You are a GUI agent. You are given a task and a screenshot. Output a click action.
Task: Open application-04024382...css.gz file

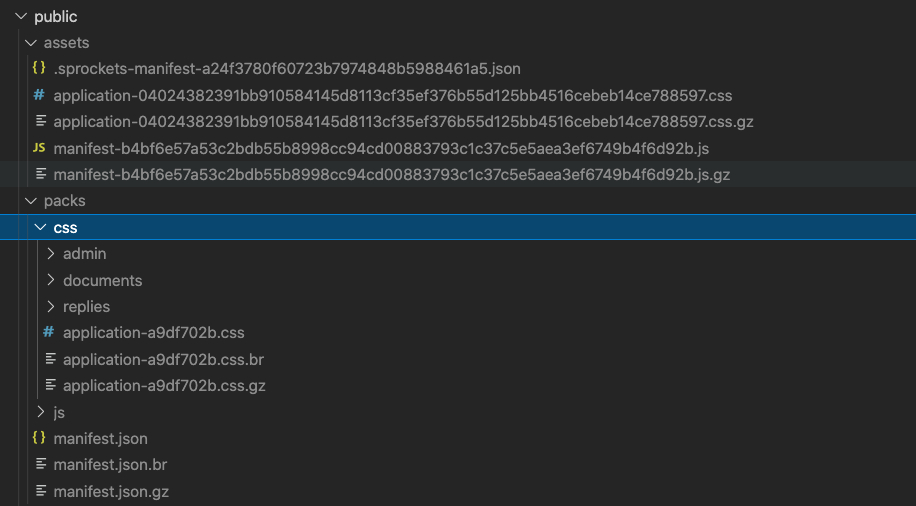click(x=403, y=122)
